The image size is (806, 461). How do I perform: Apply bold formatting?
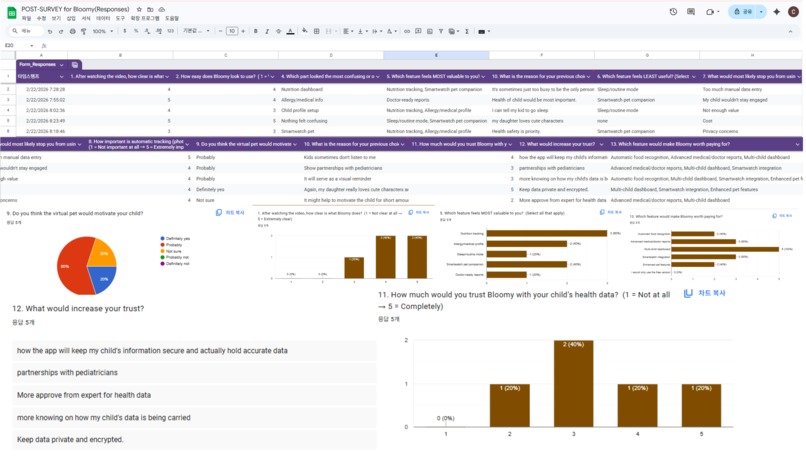255,31
